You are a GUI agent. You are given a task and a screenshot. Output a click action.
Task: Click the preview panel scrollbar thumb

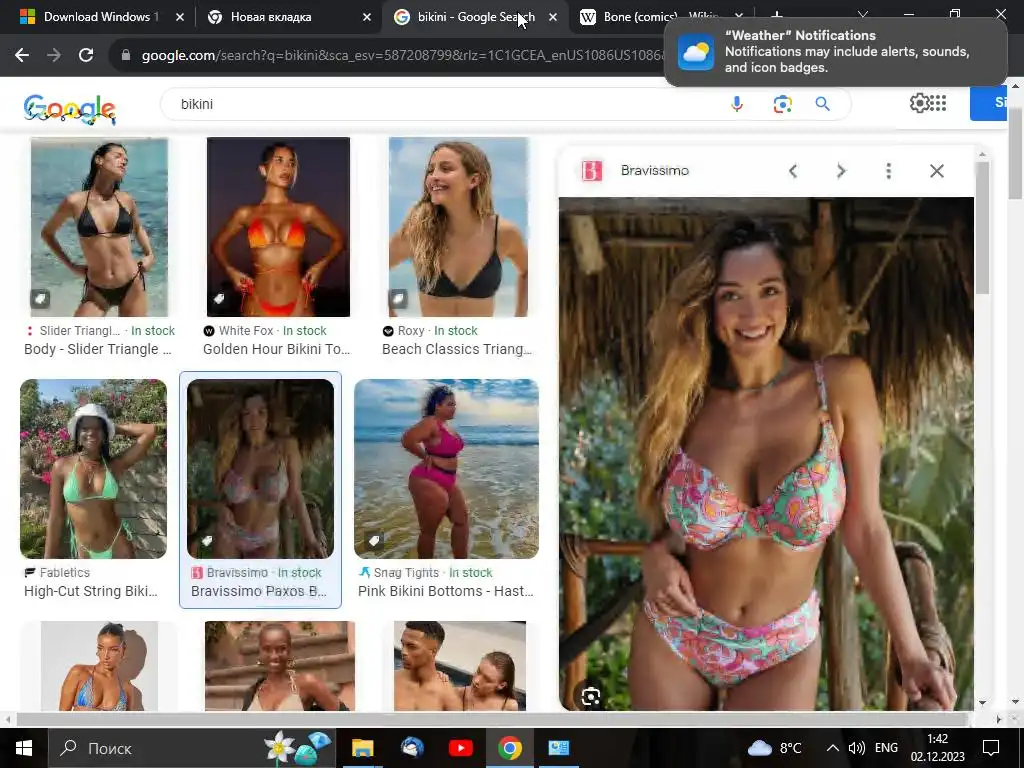click(981, 227)
